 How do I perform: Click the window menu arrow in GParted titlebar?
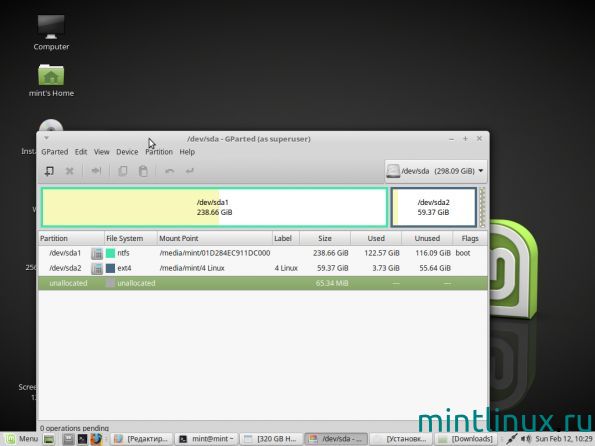coord(46,138)
